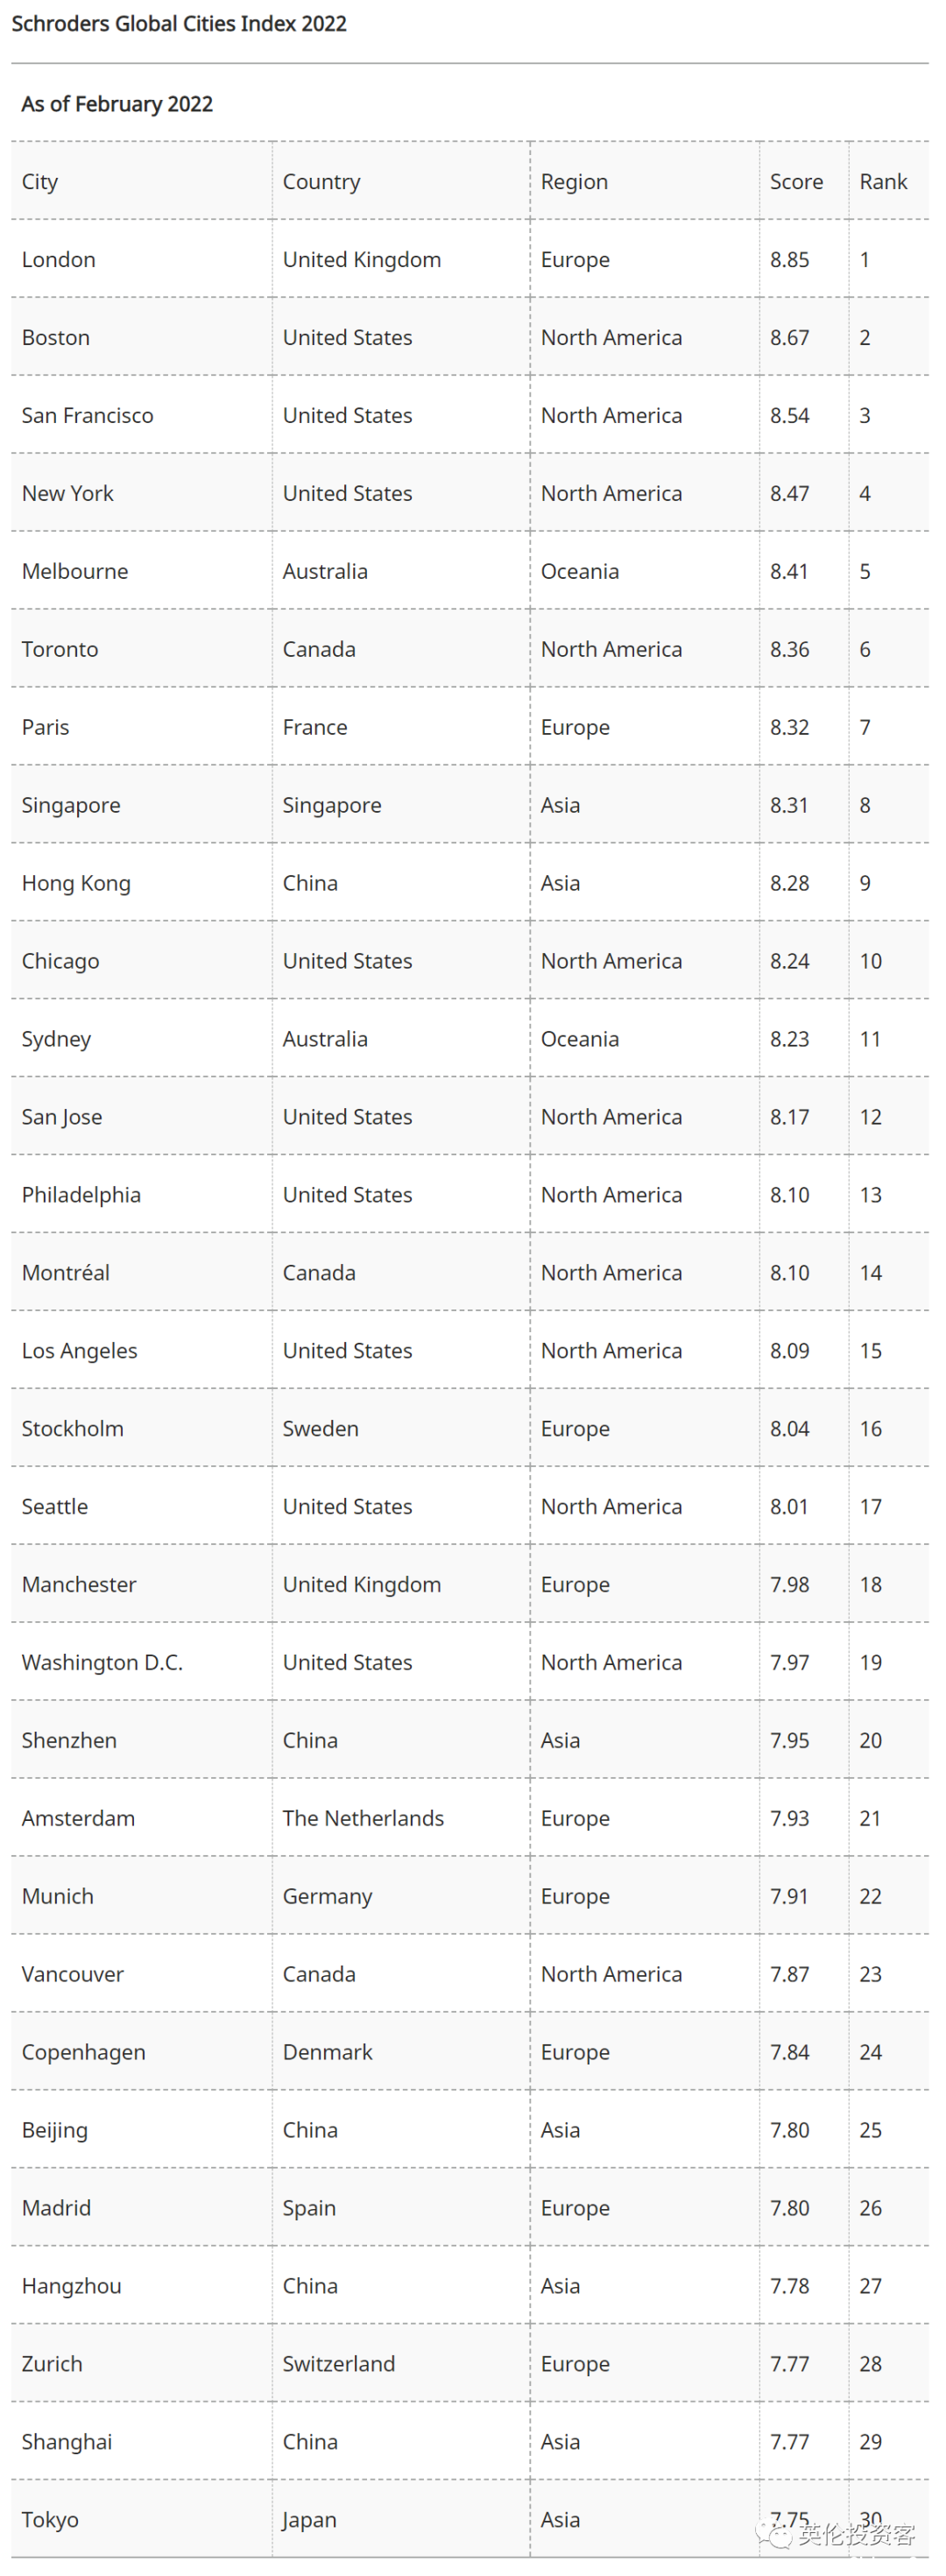Click the Schroders Global Cities Index 2022 title

pos(179,23)
